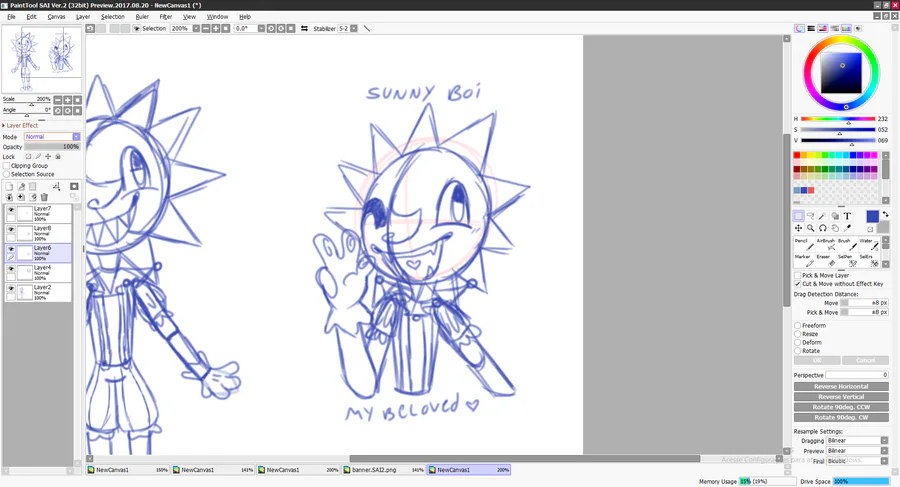Choose the AirBrush tool
Image resolution: width=900 pixels, height=487 pixels.
click(x=825, y=244)
